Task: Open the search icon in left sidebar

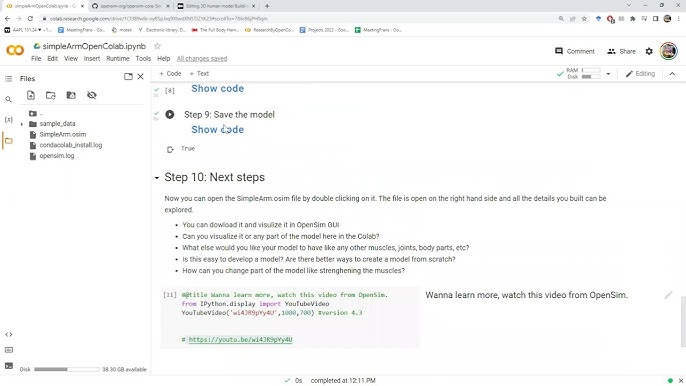Action: pyautogui.click(x=8, y=99)
